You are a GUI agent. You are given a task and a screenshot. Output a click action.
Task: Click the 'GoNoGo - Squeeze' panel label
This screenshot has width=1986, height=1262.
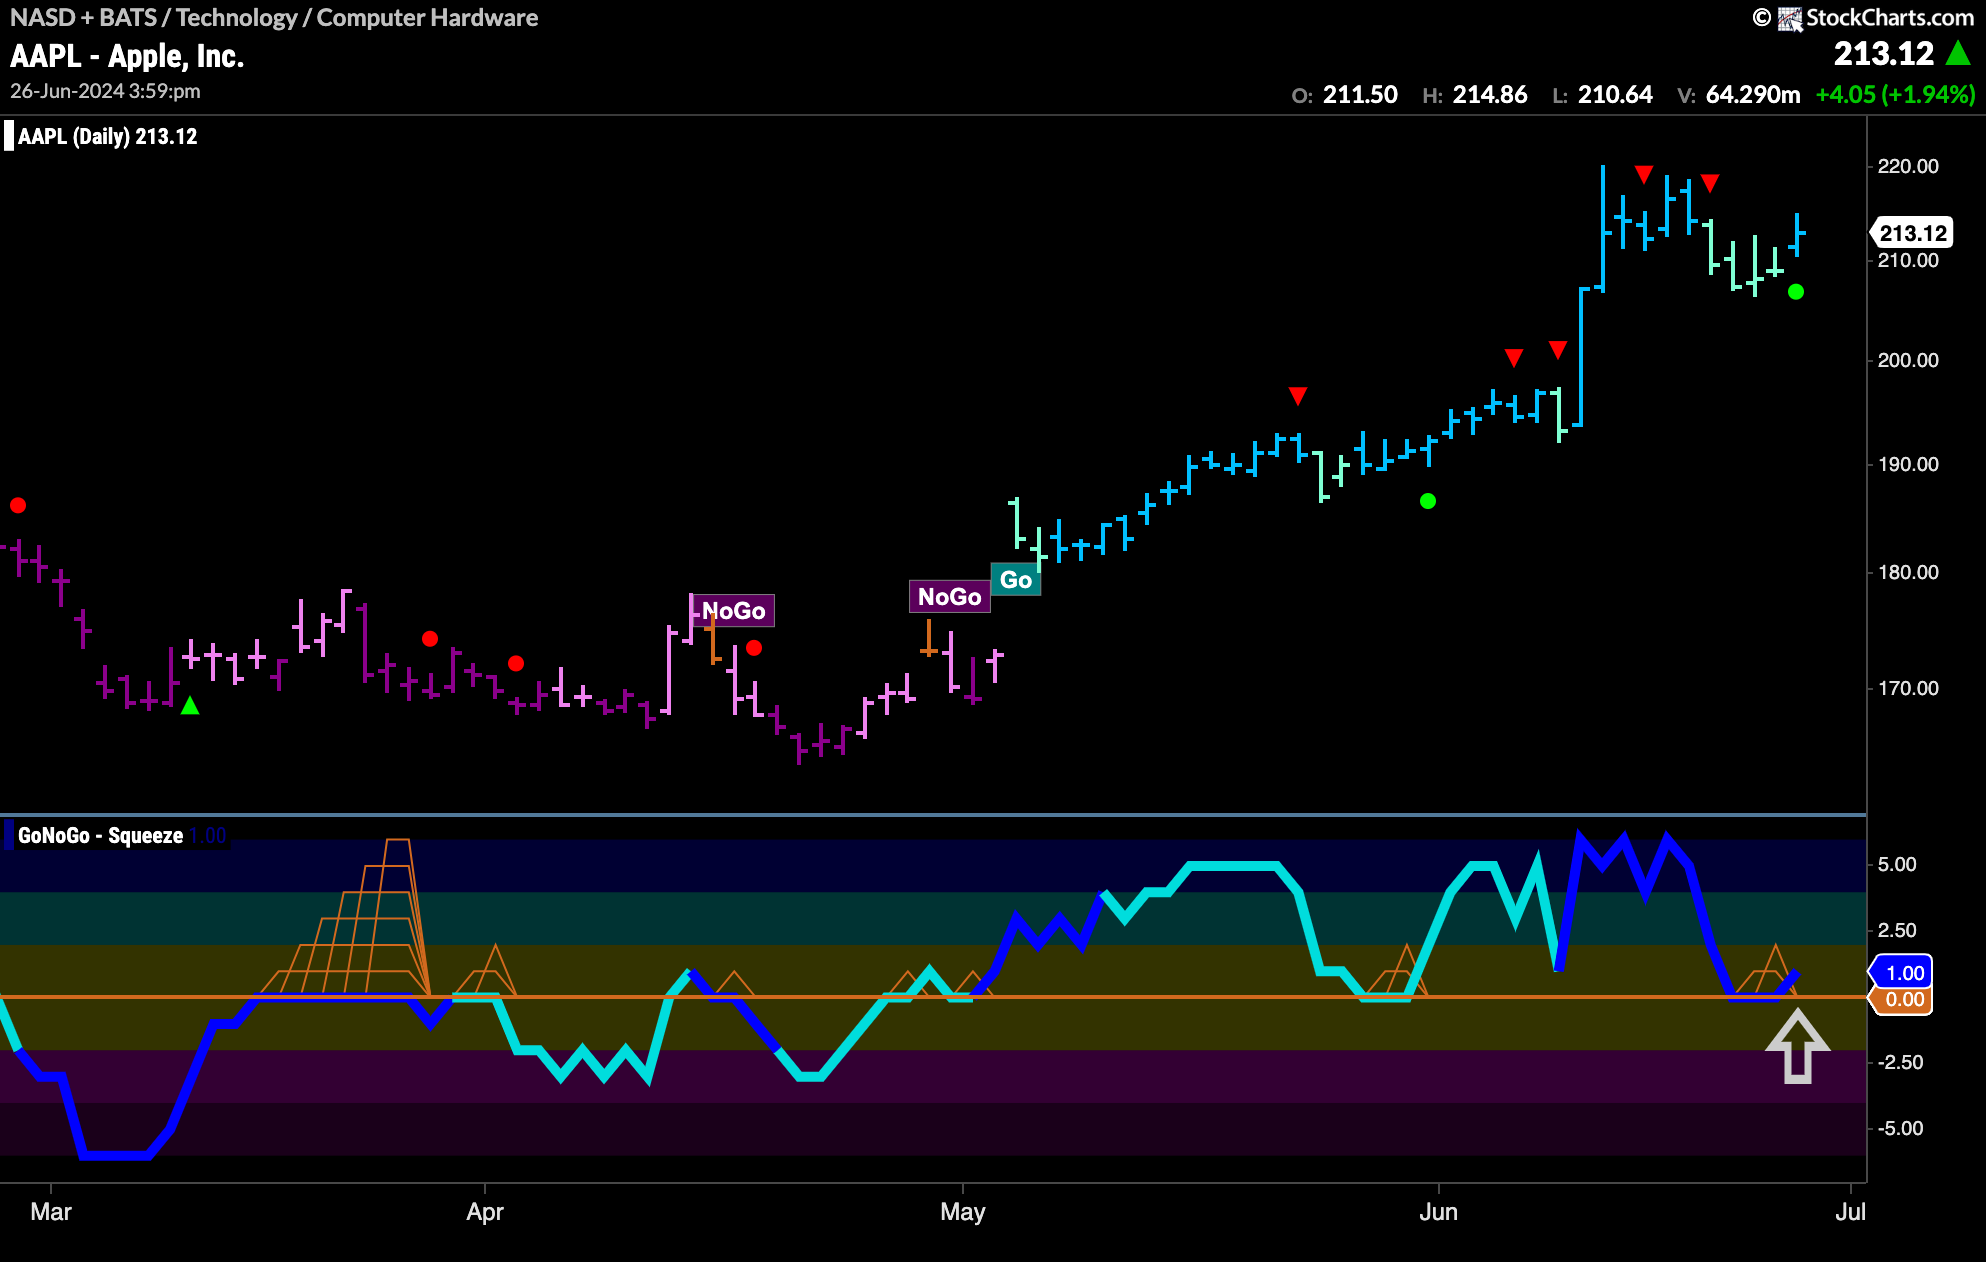pos(100,835)
